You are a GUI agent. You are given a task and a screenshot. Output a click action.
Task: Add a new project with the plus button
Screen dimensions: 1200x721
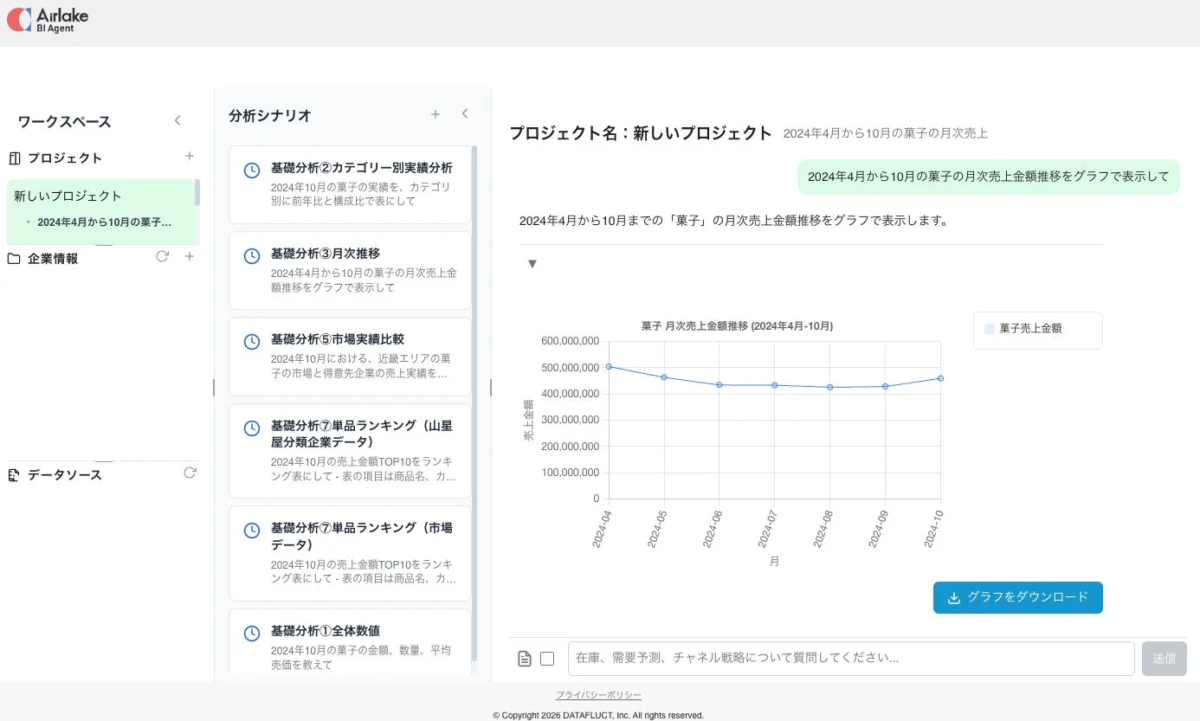(189, 157)
